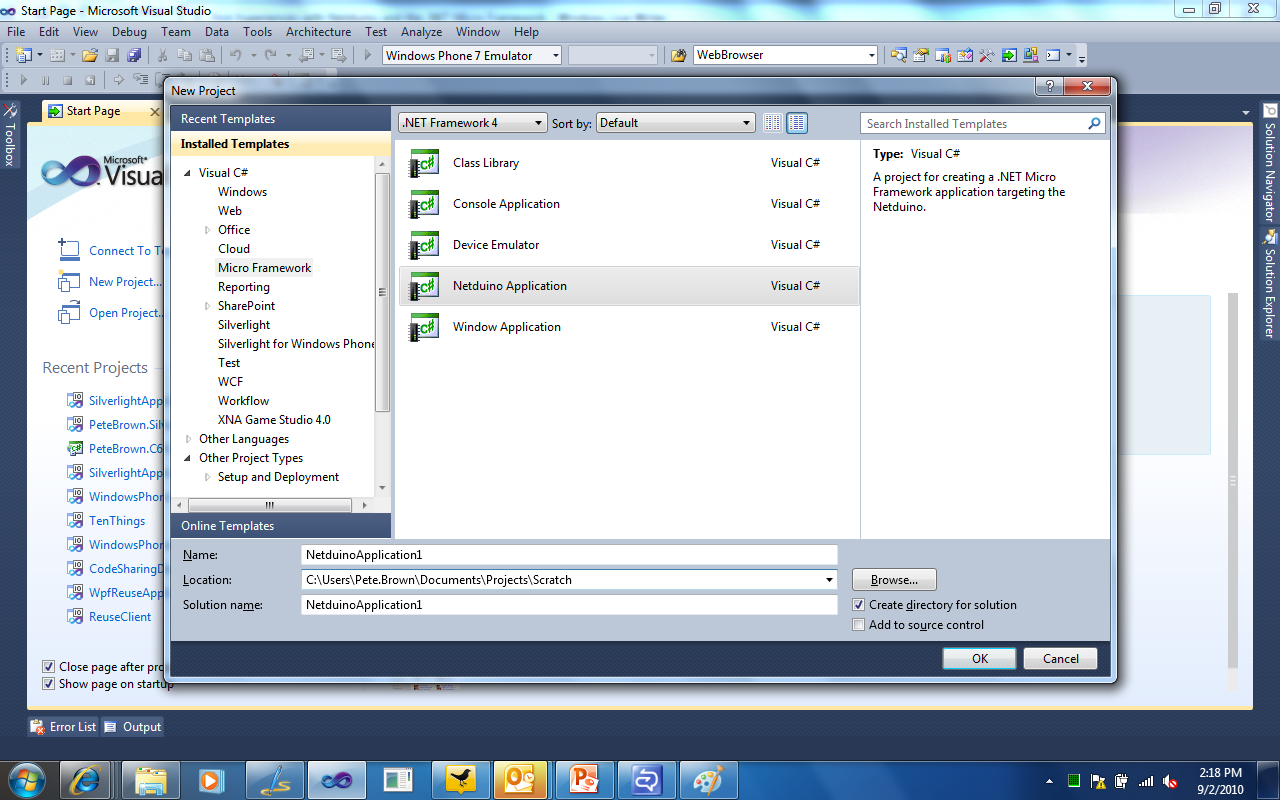Click the Cancel button

click(x=1061, y=658)
